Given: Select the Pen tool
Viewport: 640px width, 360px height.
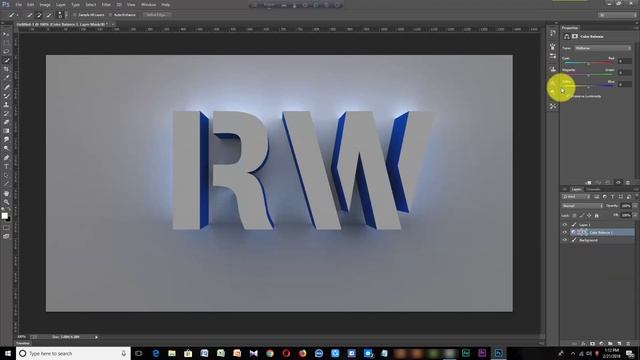Looking at the screenshot, I should (x=6, y=158).
